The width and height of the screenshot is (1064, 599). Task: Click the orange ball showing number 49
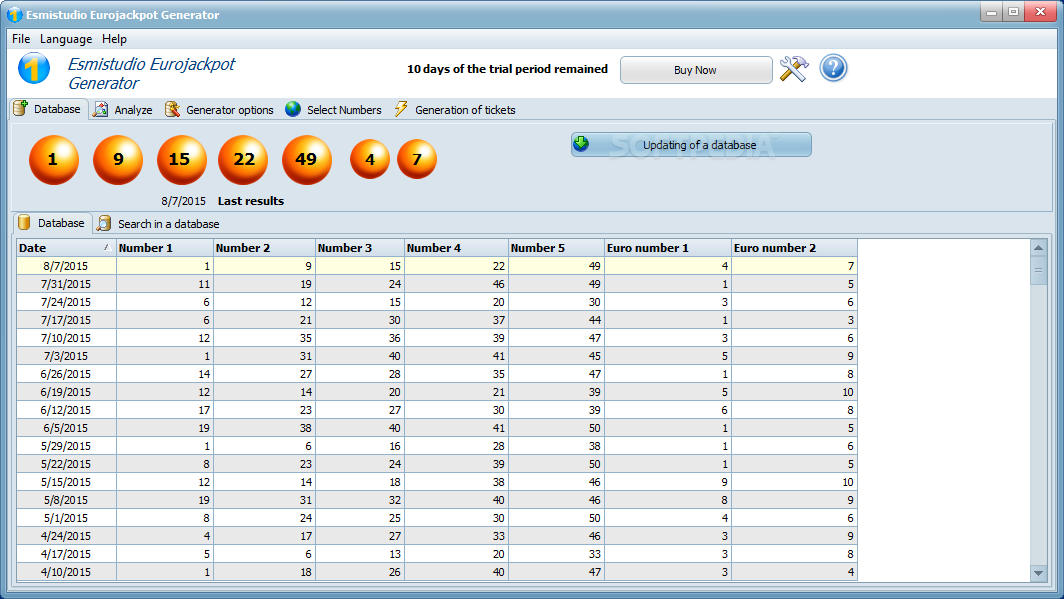click(x=307, y=159)
